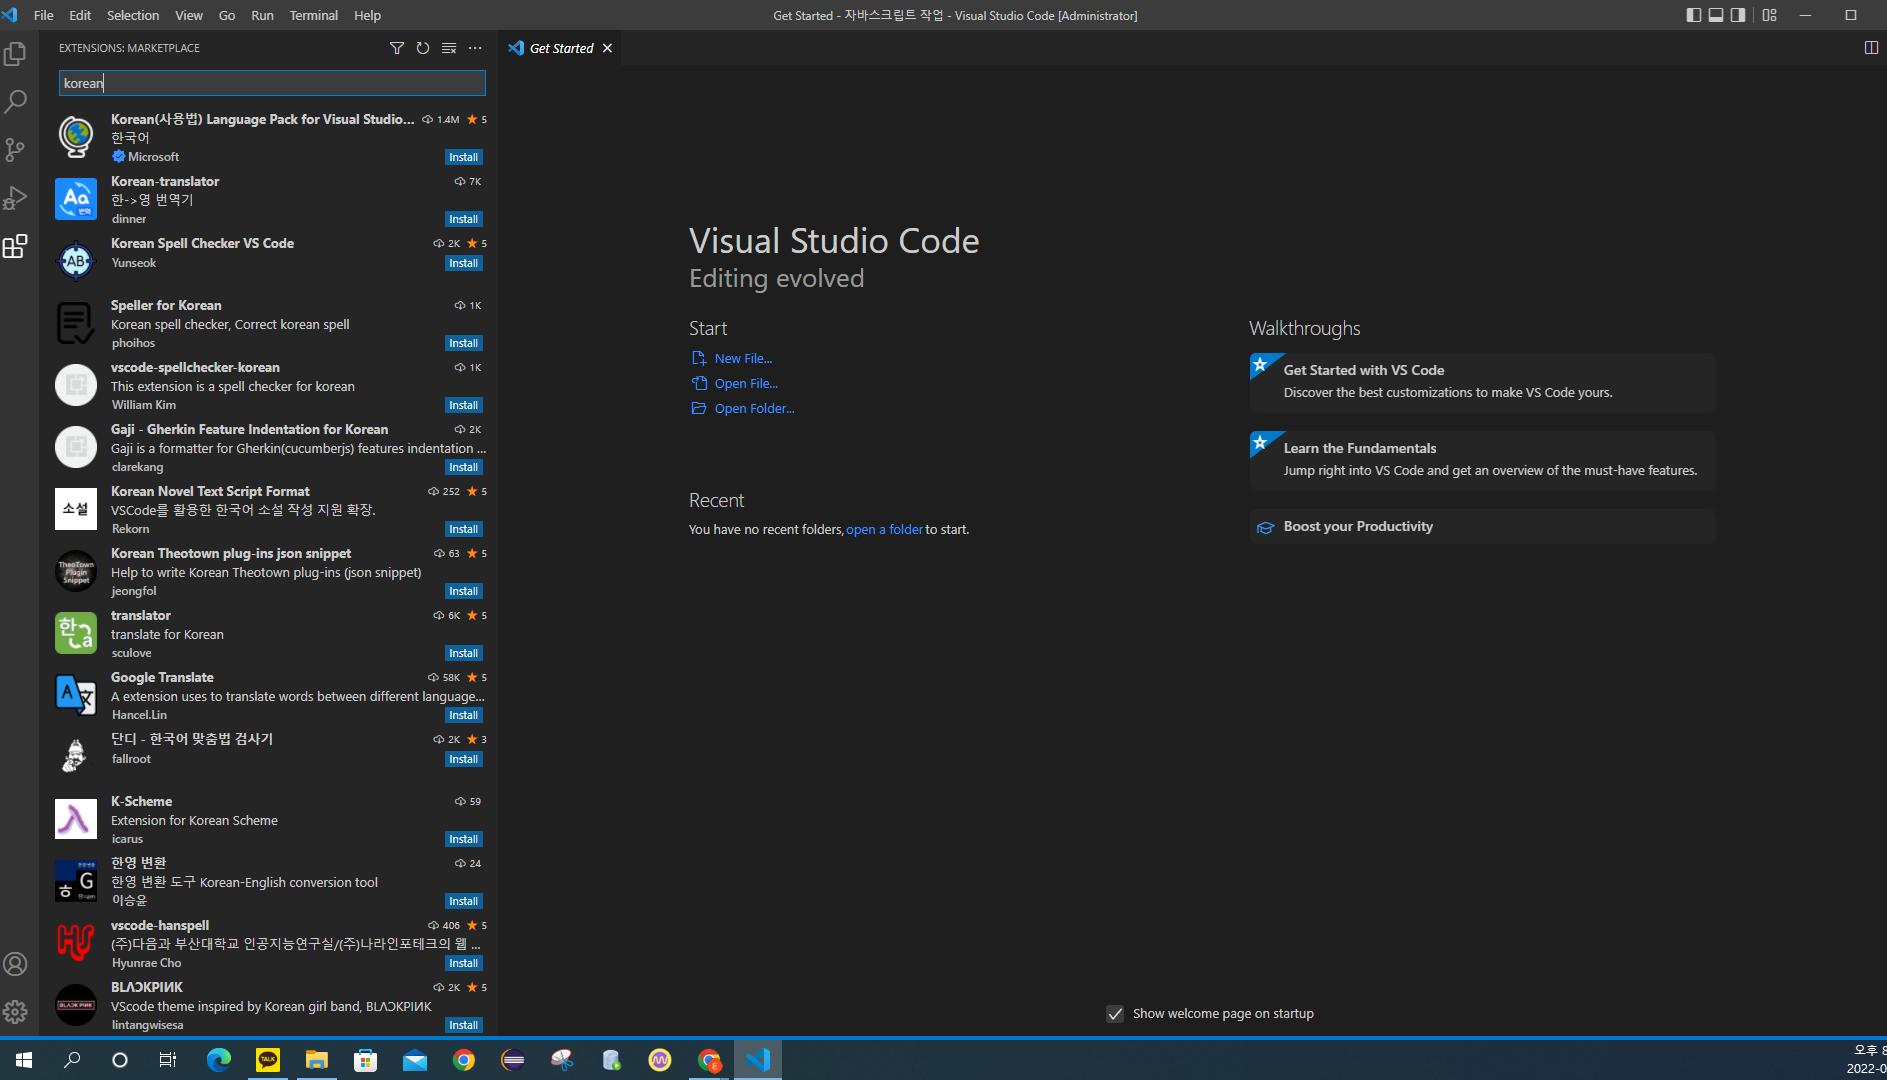Screen dimensions: 1887x1080
Task: Close the Get Started tab
Action: (607, 48)
